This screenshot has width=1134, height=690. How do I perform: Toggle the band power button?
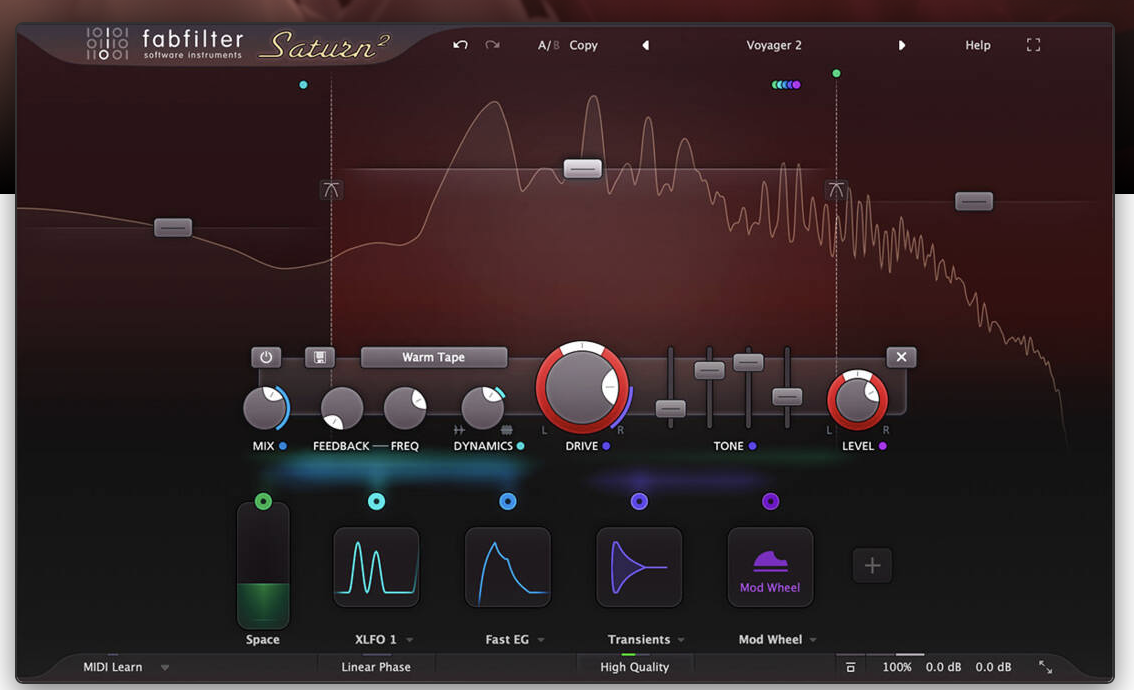[266, 357]
